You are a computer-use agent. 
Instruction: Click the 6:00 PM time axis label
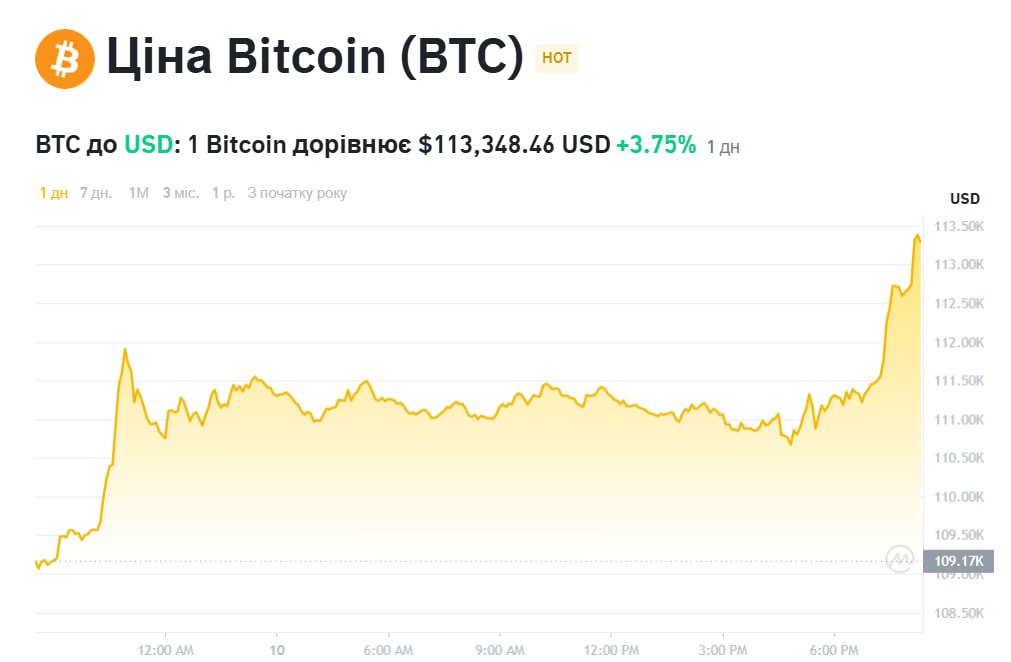835,649
